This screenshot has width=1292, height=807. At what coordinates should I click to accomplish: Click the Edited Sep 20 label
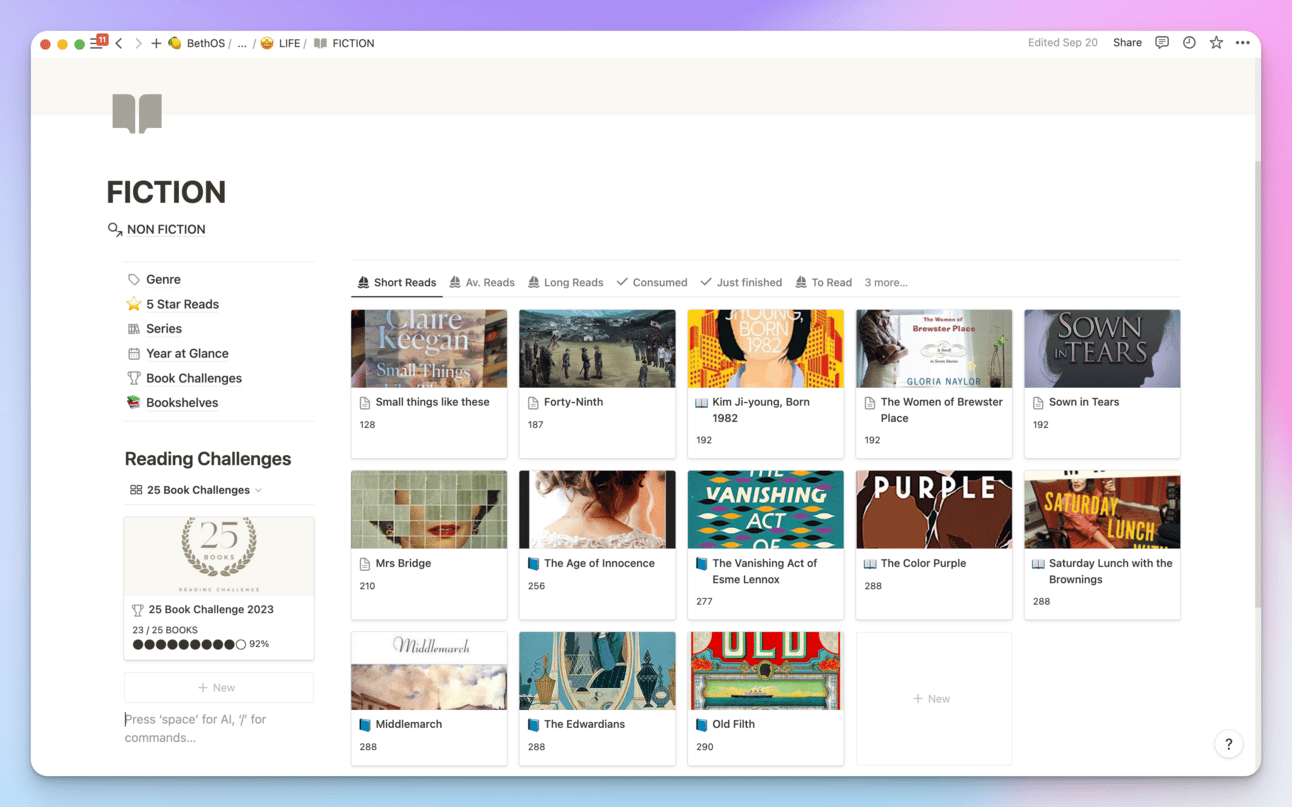(x=1062, y=43)
